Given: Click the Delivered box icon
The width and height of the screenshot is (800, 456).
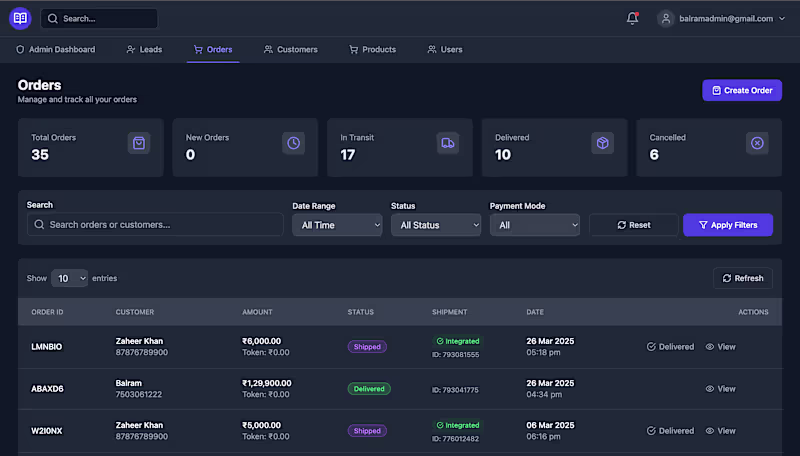Looking at the screenshot, I should pos(603,143).
